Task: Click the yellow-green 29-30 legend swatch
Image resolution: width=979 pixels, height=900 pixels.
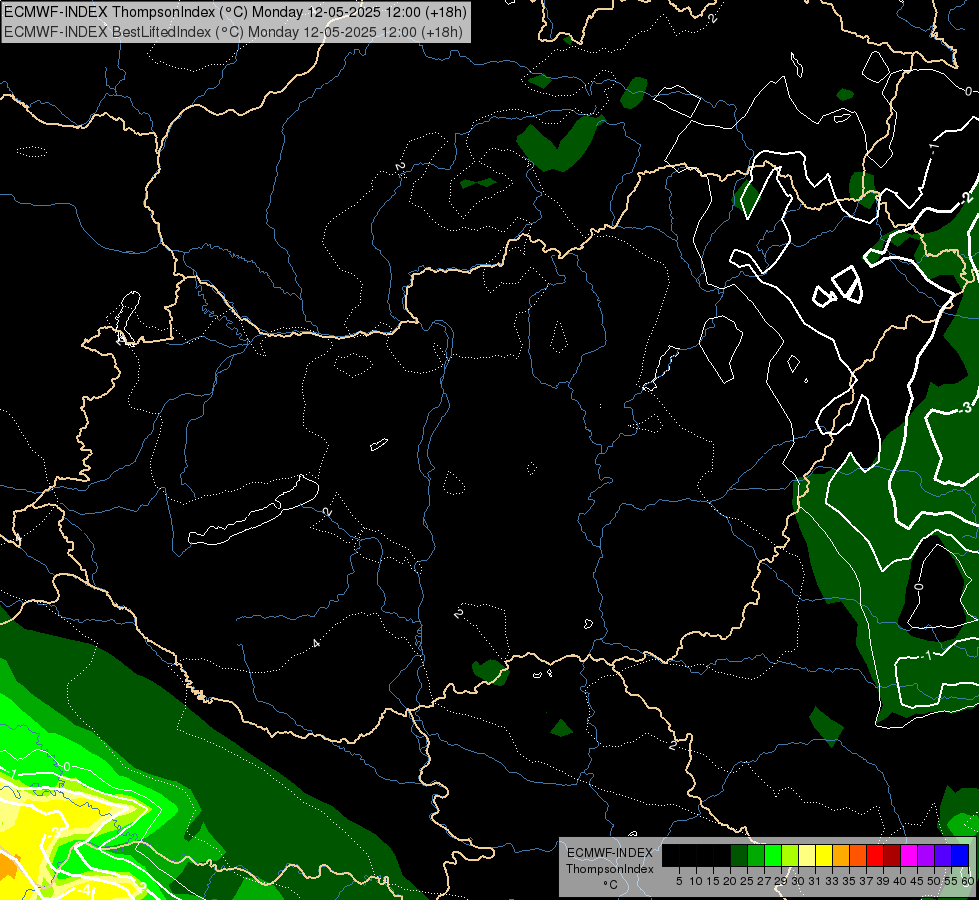Action: pyautogui.click(x=790, y=855)
